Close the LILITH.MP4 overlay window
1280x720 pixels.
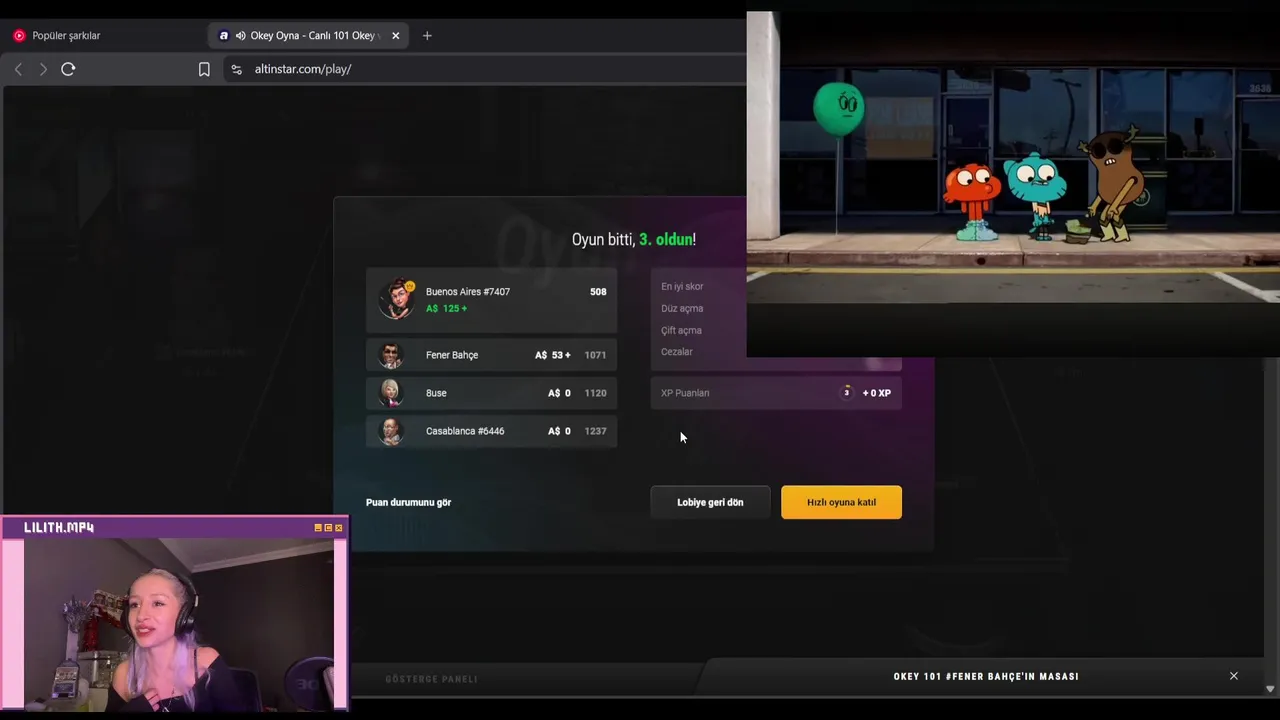(339, 527)
